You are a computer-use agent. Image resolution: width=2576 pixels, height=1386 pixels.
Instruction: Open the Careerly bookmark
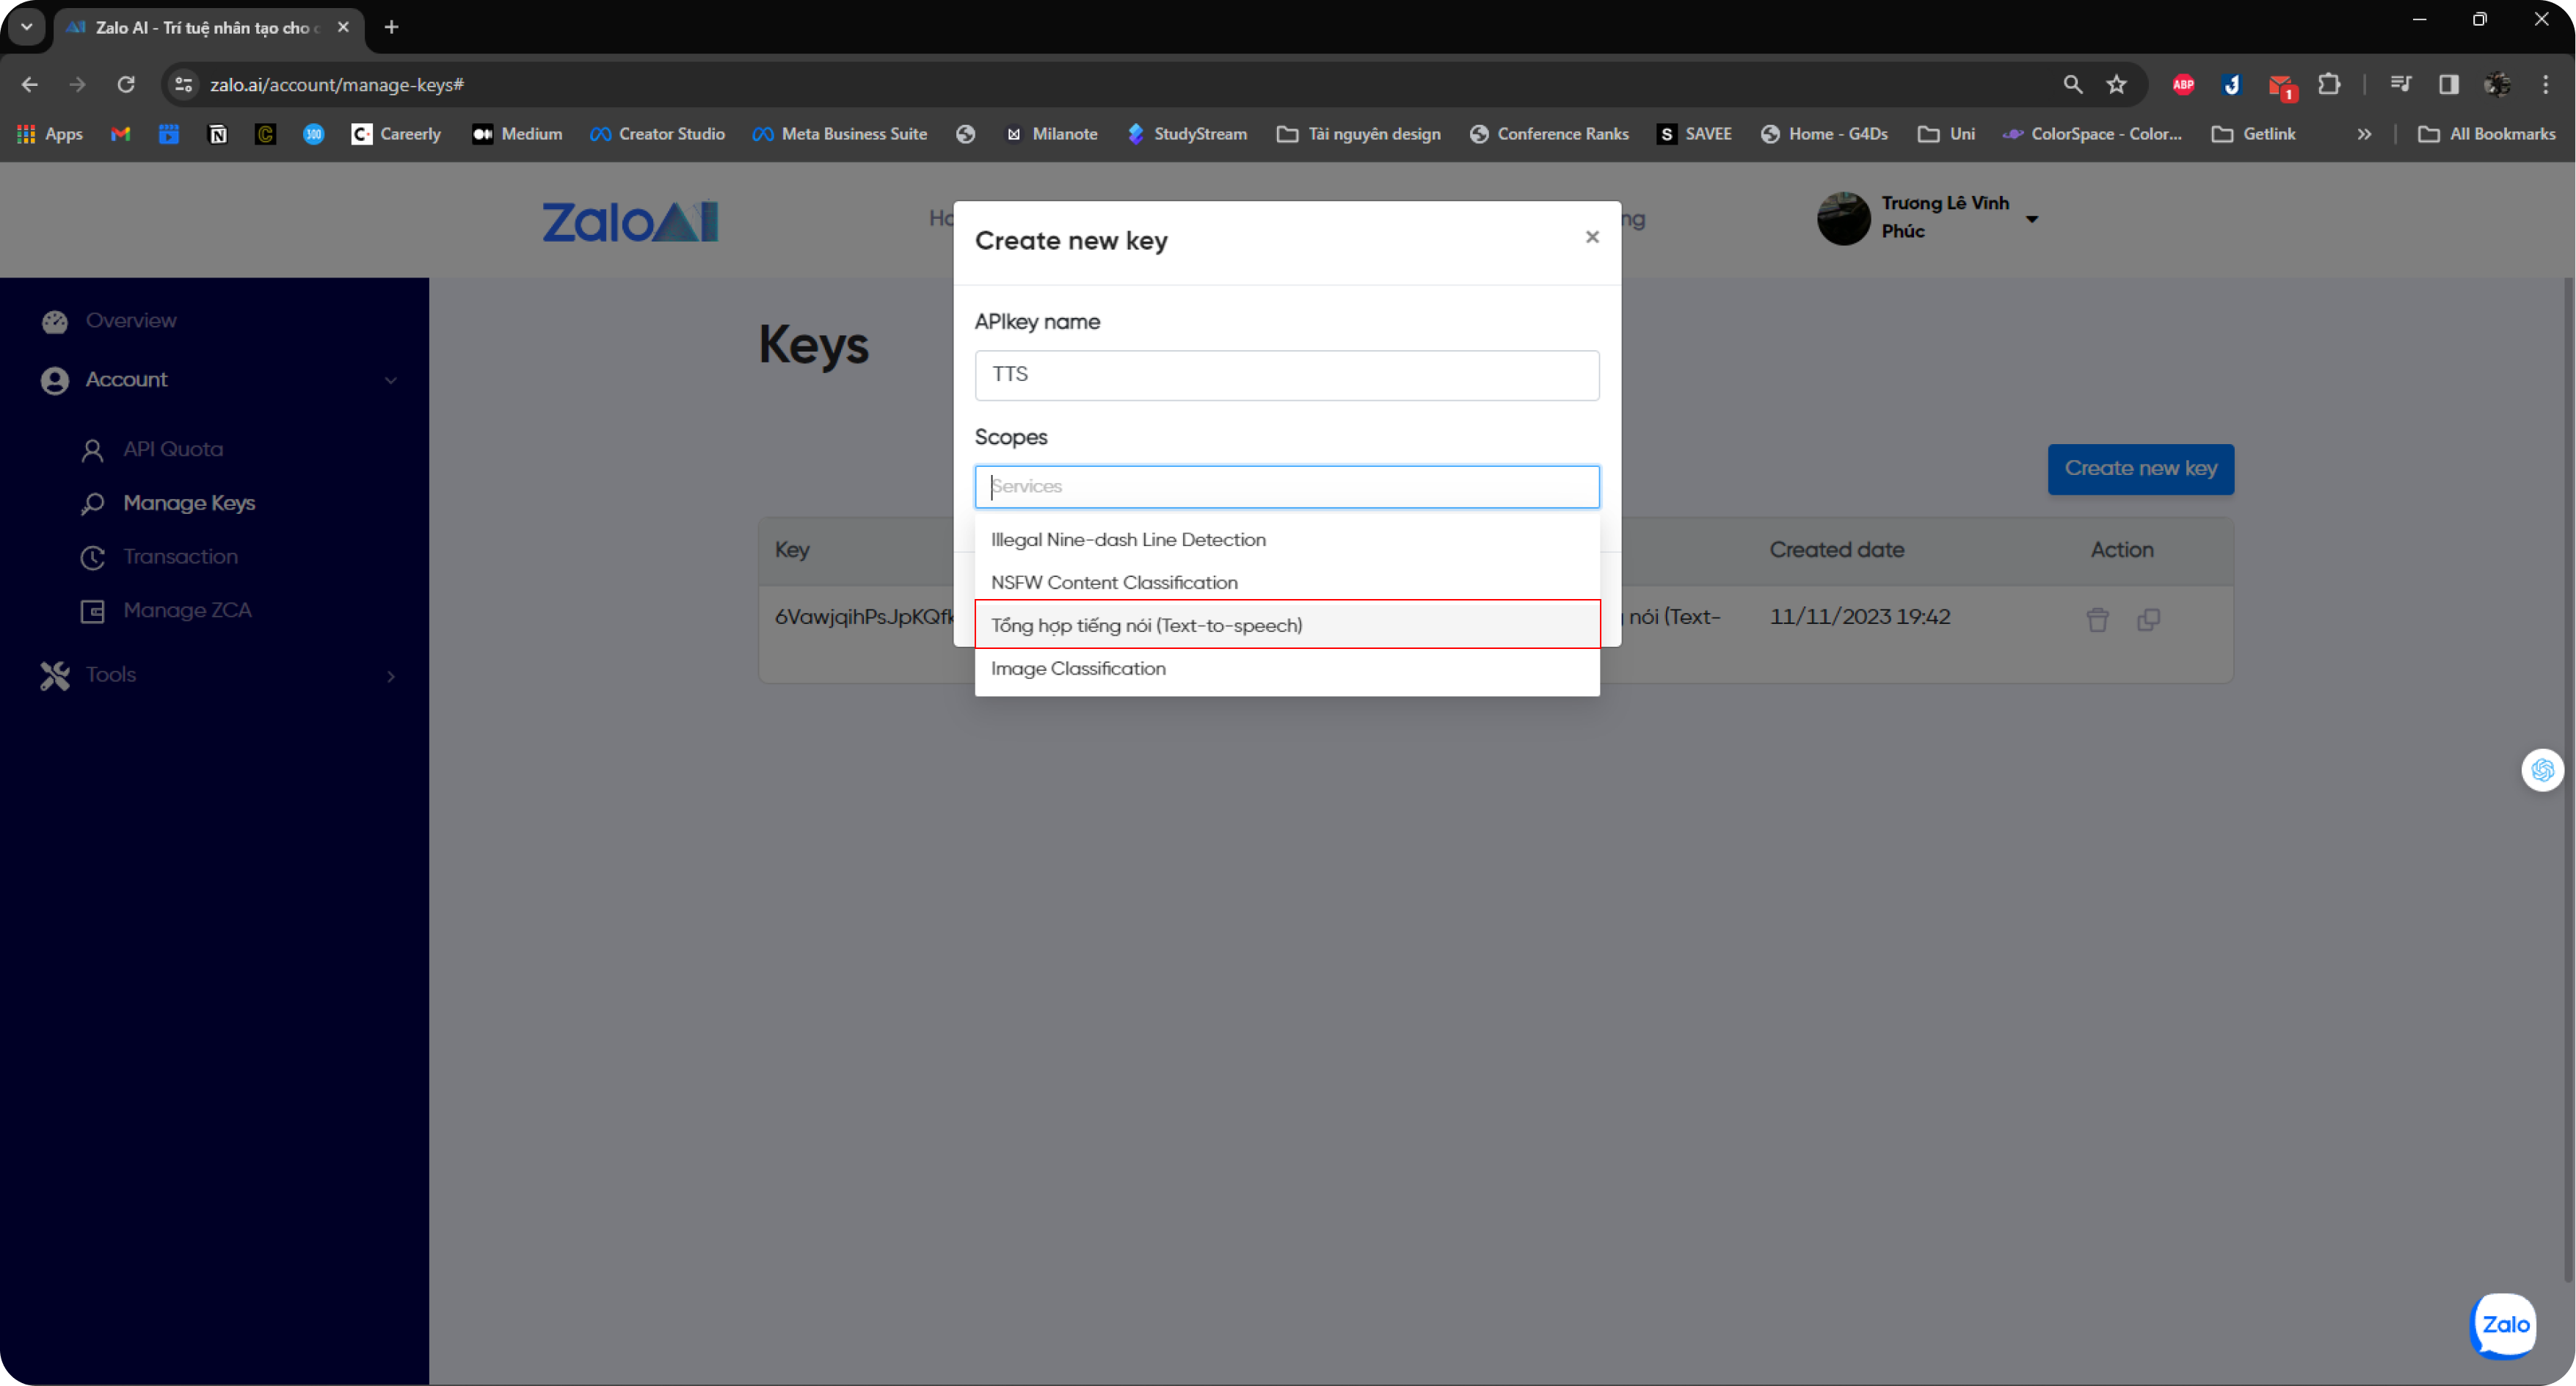(396, 134)
